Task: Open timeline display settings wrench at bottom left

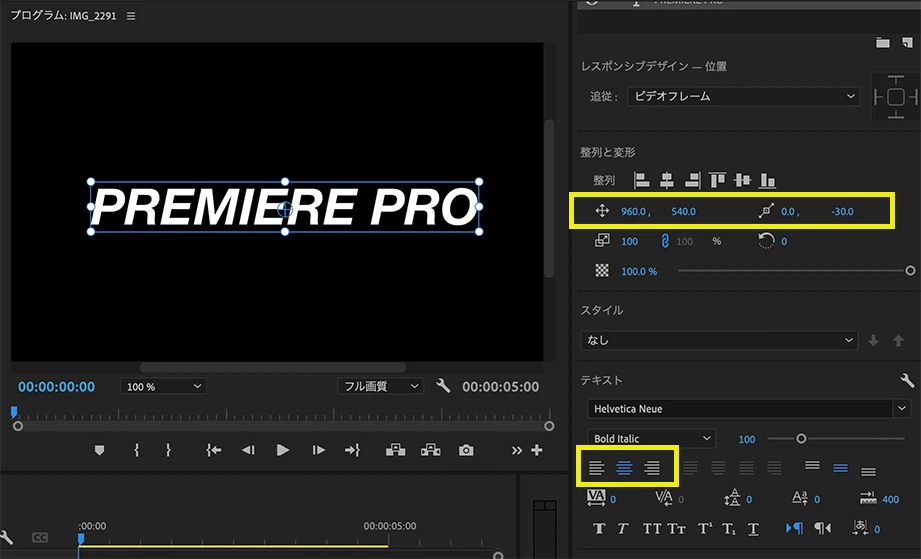Action: pos(6,537)
